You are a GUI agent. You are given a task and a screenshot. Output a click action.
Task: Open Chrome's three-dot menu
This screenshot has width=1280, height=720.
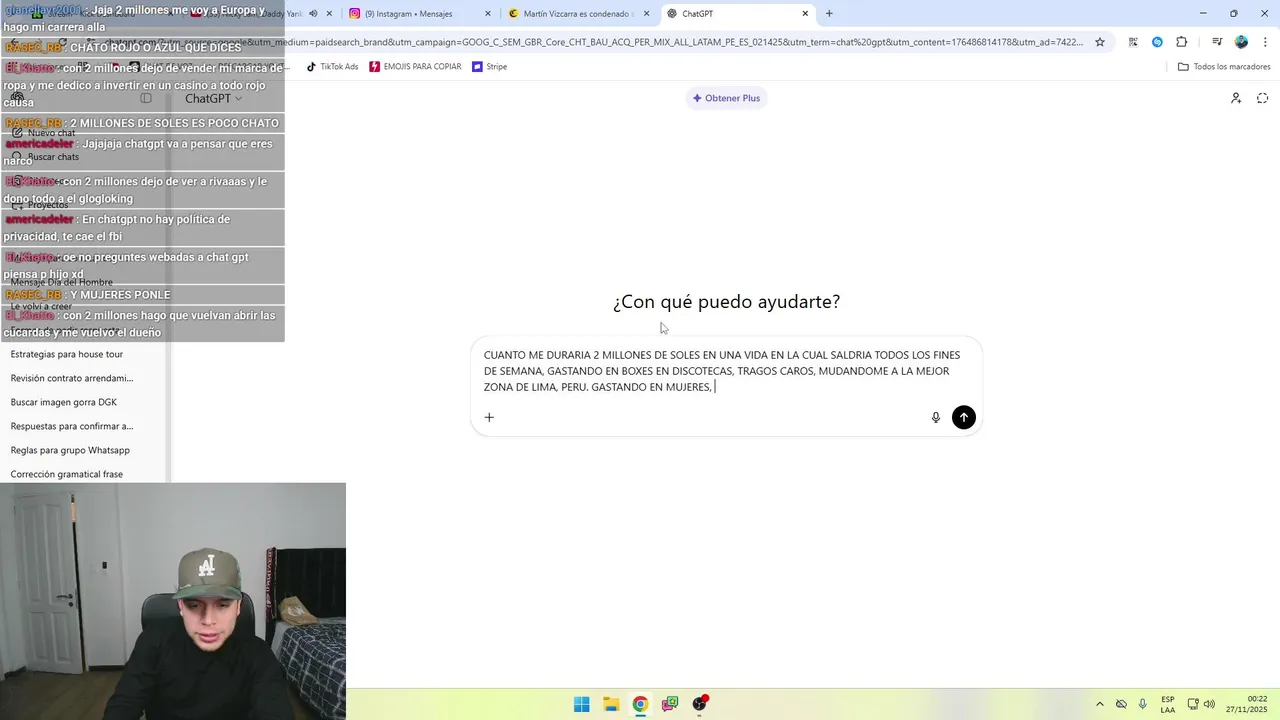[1265, 42]
